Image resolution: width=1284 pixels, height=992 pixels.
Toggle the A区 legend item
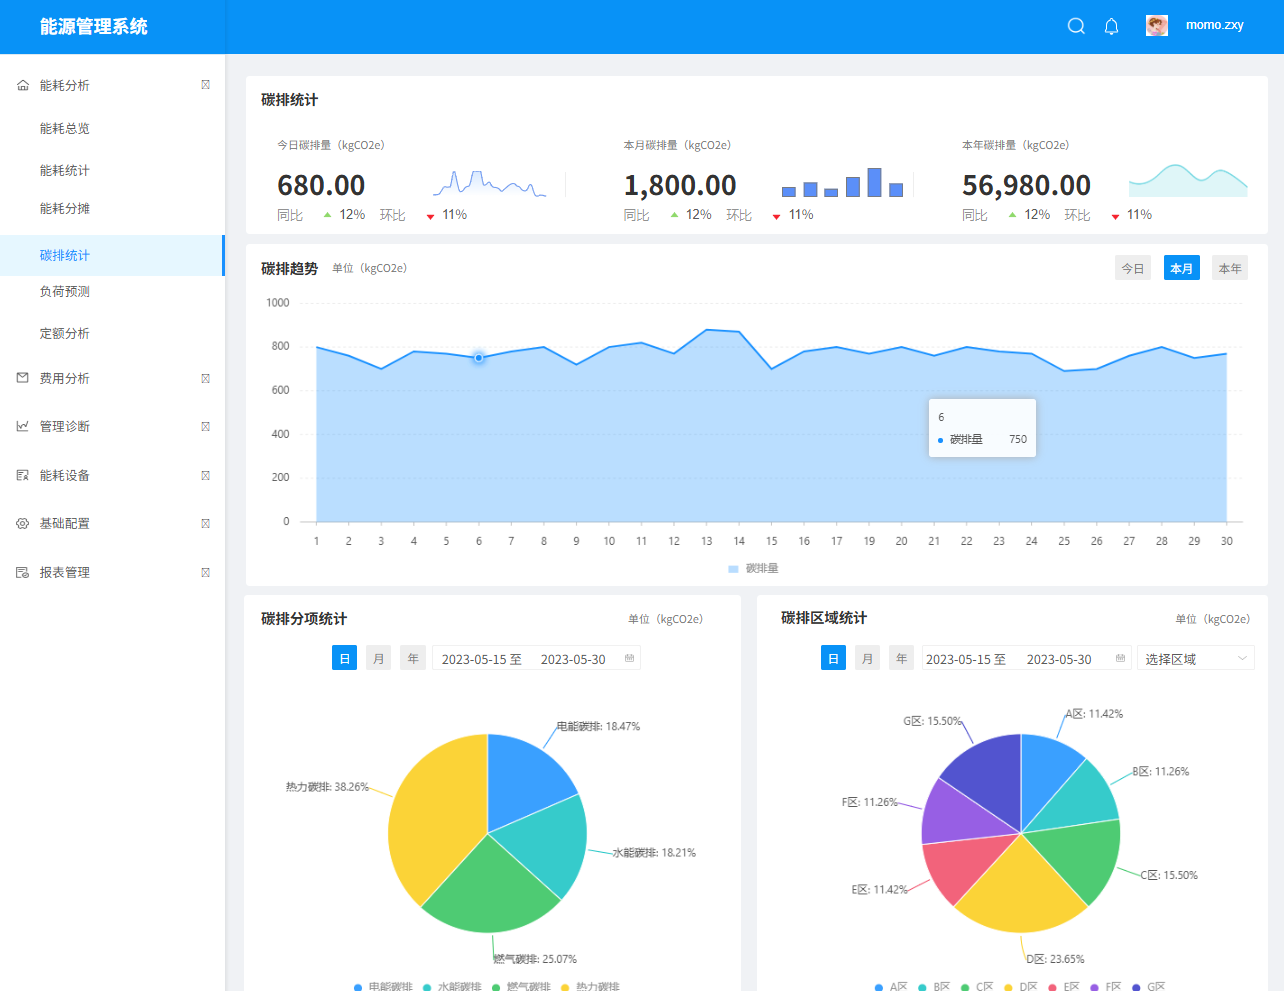point(891,986)
